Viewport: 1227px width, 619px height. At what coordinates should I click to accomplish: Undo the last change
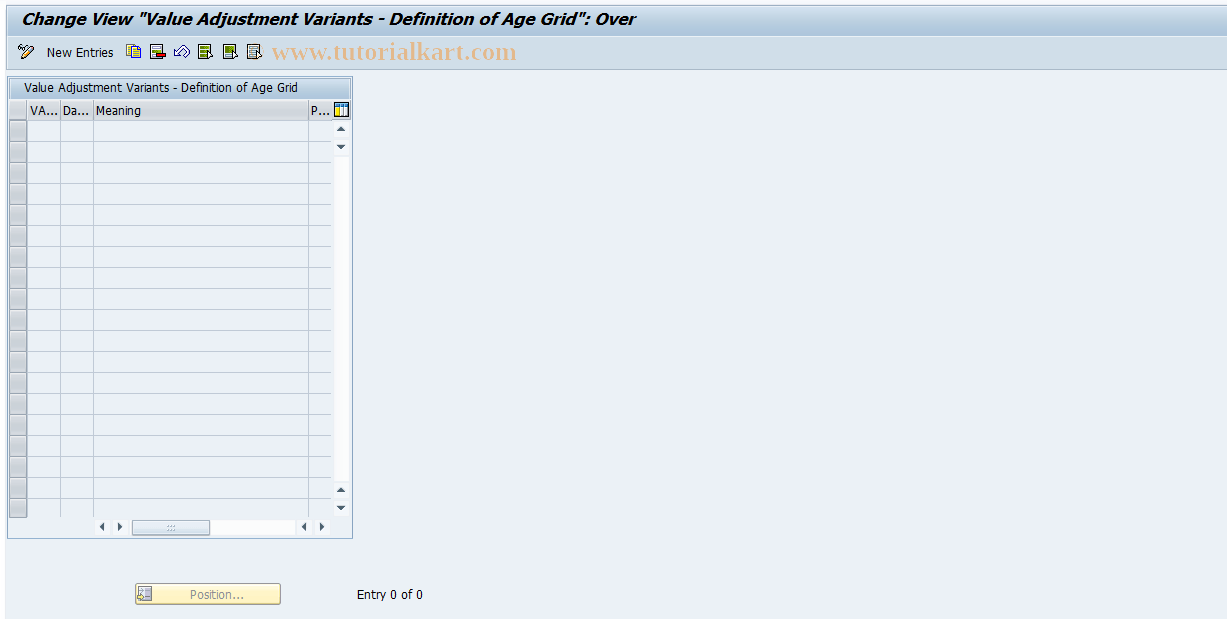click(181, 51)
